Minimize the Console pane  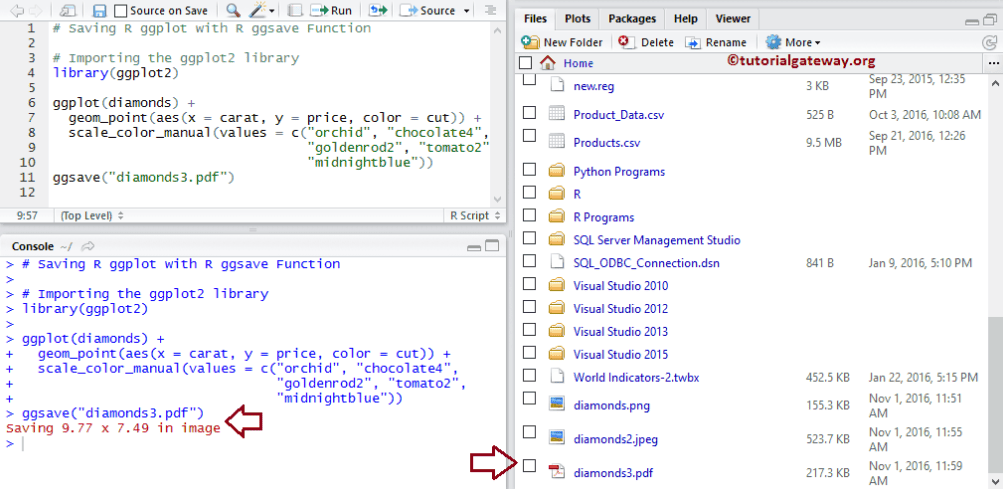click(x=475, y=246)
